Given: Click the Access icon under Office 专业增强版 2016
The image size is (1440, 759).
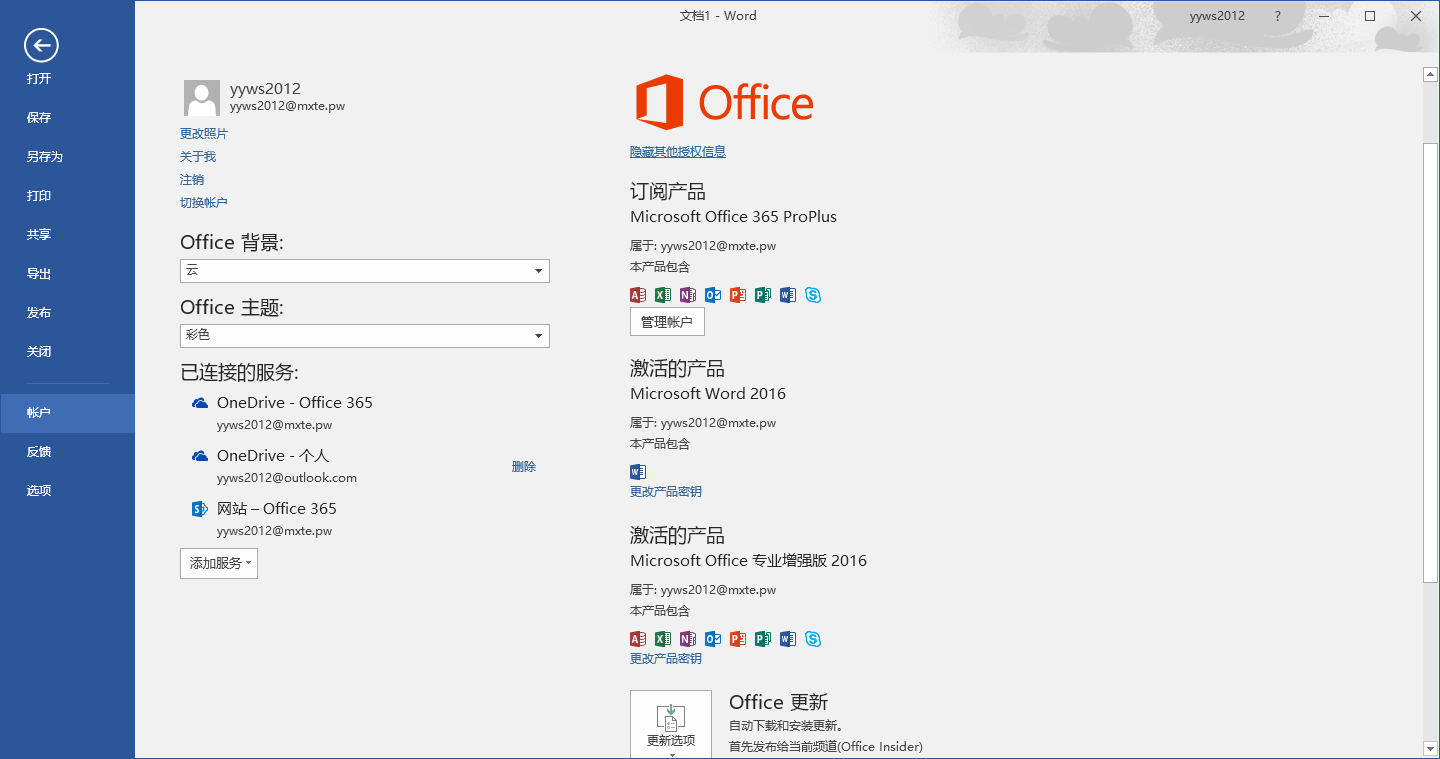Looking at the screenshot, I should point(638,639).
